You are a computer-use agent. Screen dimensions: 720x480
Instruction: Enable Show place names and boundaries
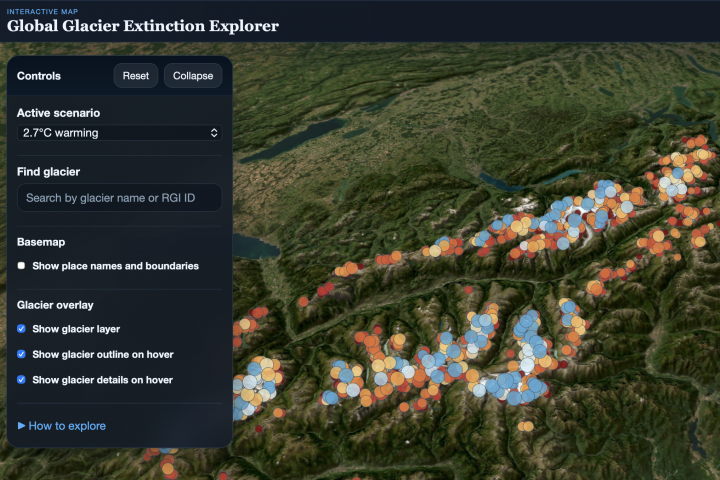[21, 265]
